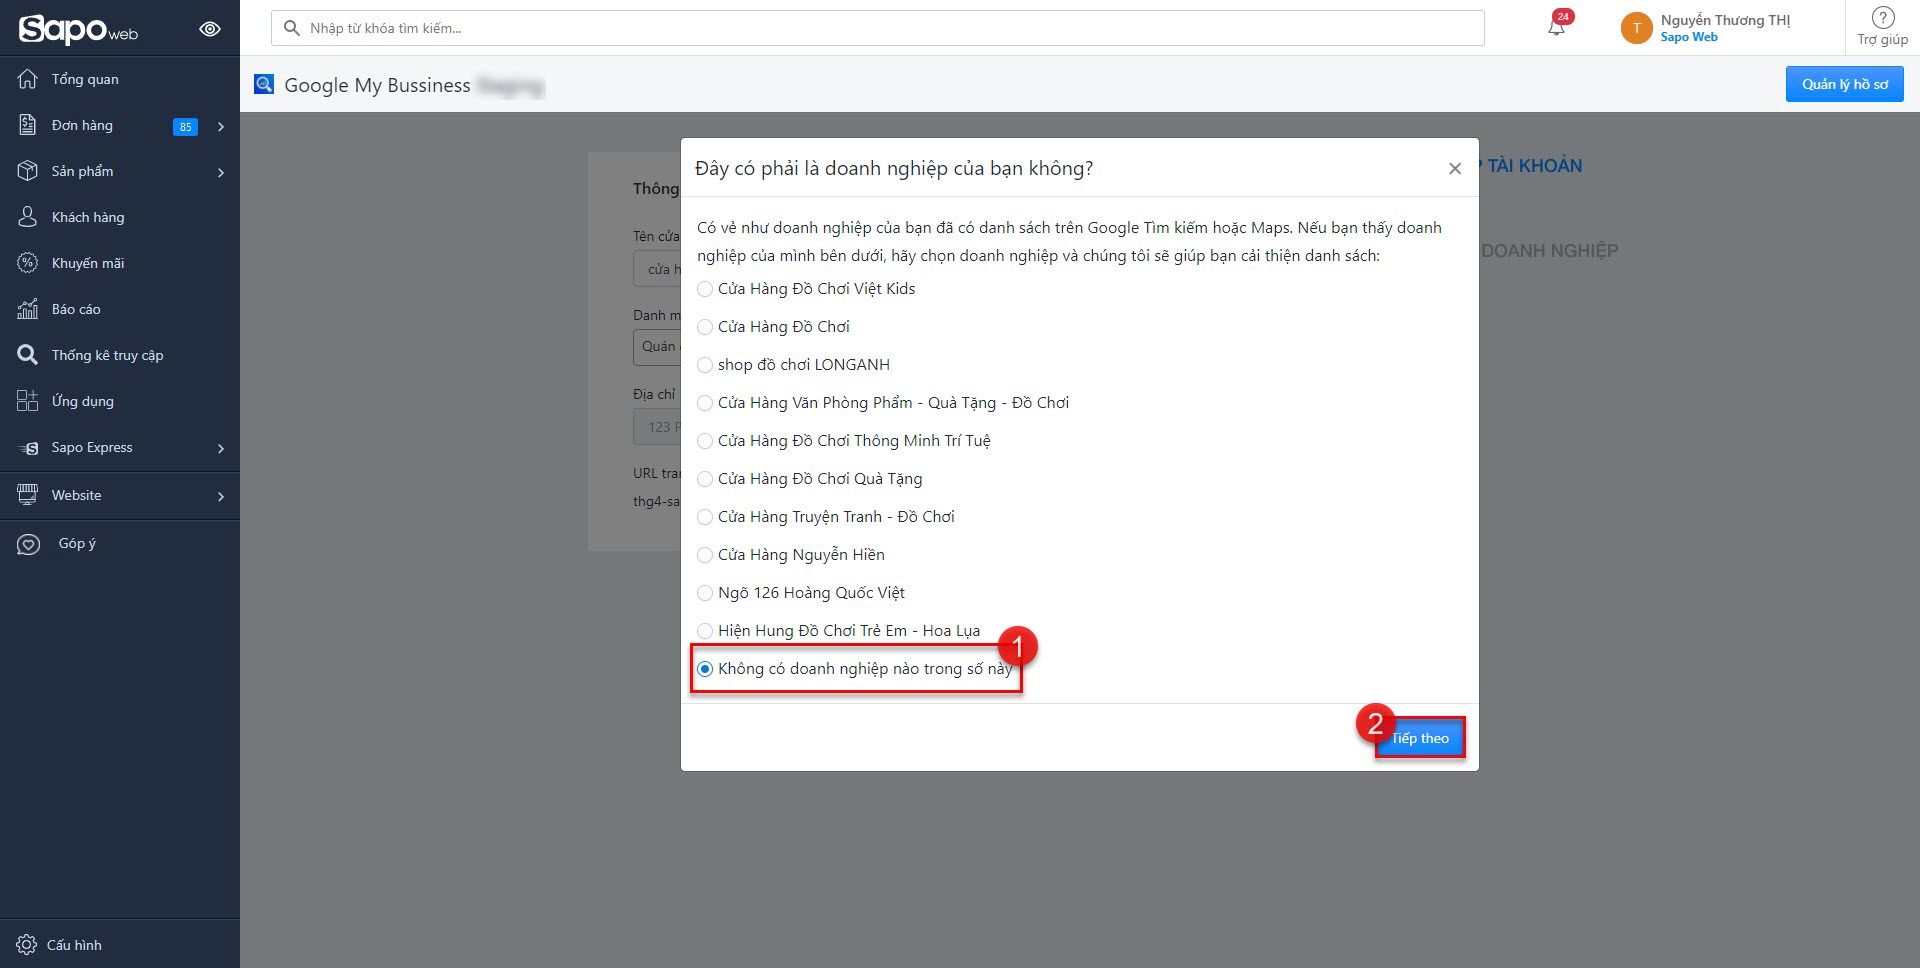Click the user avatar T
The width and height of the screenshot is (1920, 968).
click(x=1636, y=28)
